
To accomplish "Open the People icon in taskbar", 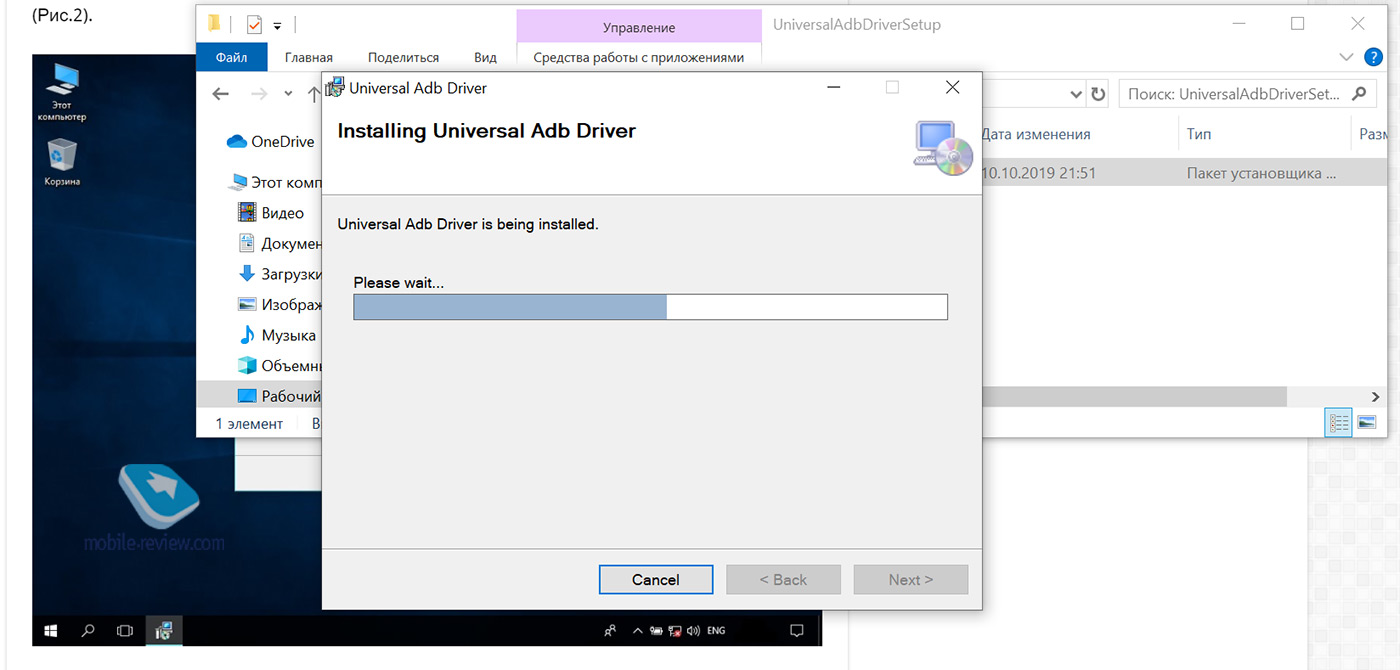I will coord(610,631).
